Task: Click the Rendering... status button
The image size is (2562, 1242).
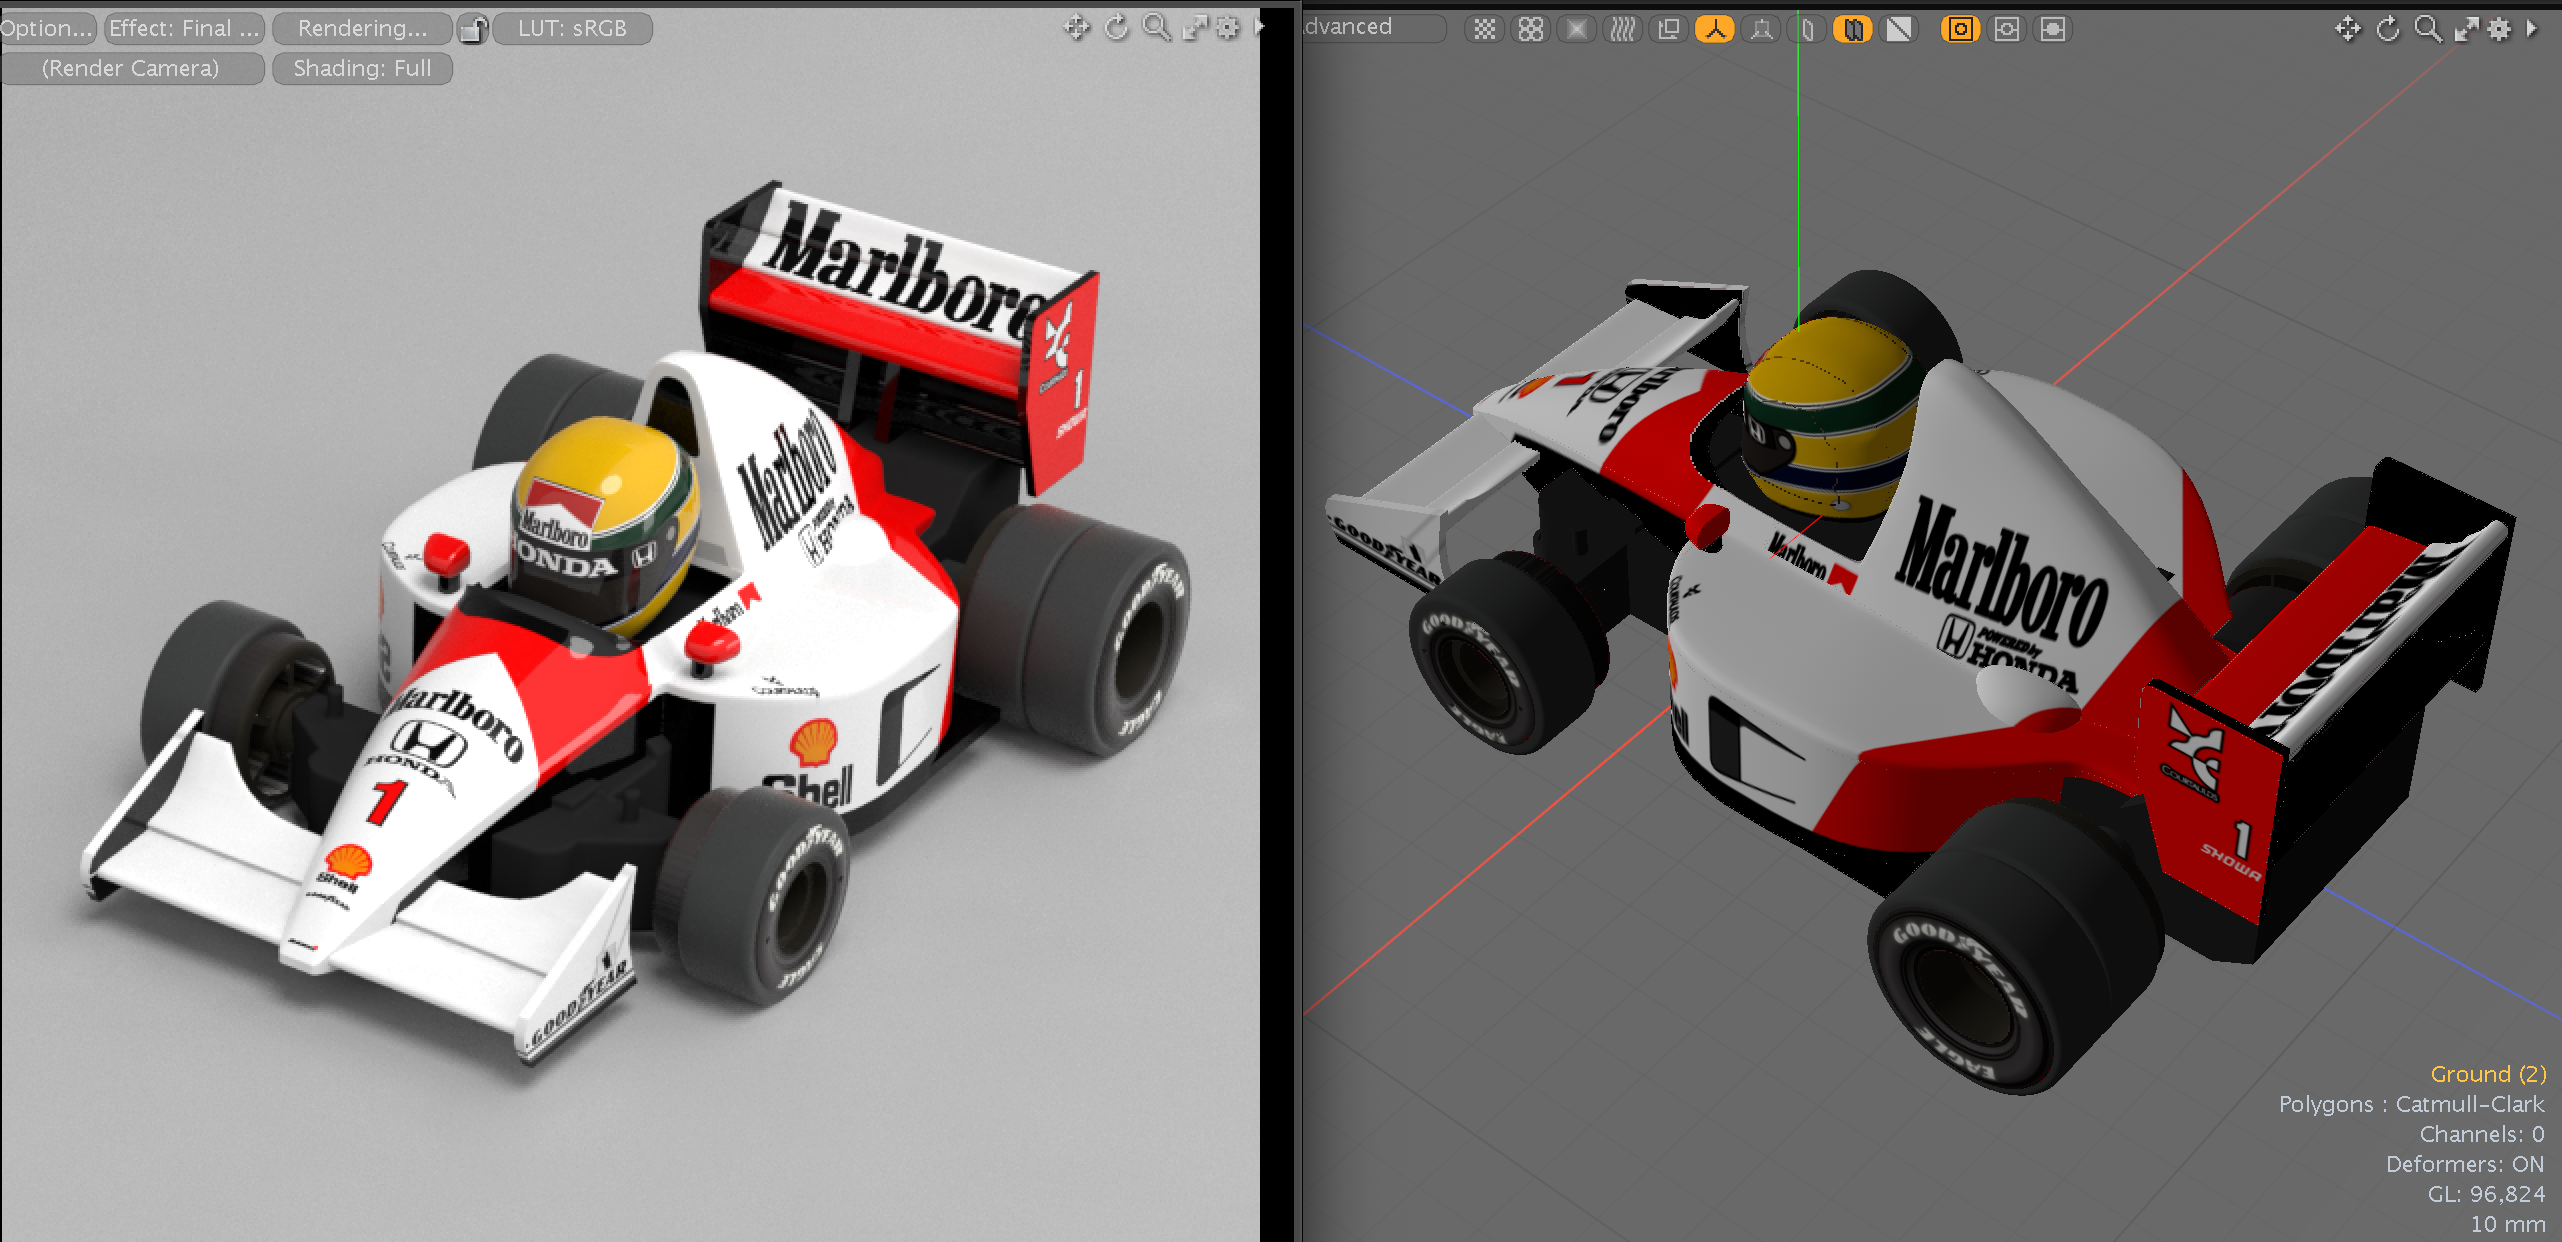Action: tap(362, 28)
